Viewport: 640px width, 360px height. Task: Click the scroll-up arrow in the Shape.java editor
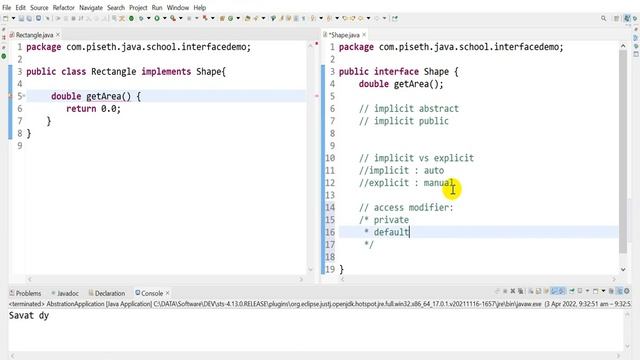coord(623,46)
